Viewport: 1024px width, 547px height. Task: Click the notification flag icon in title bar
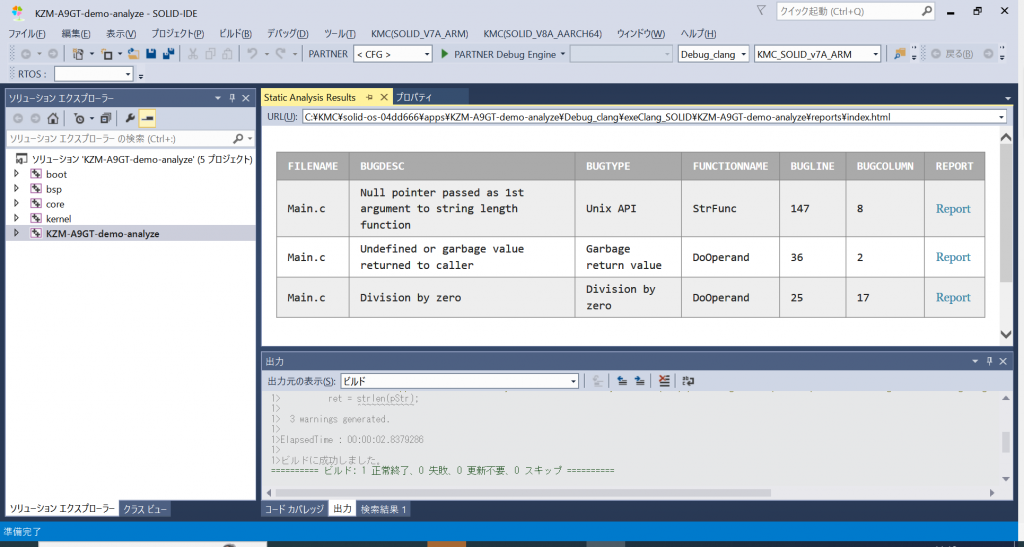pos(763,11)
